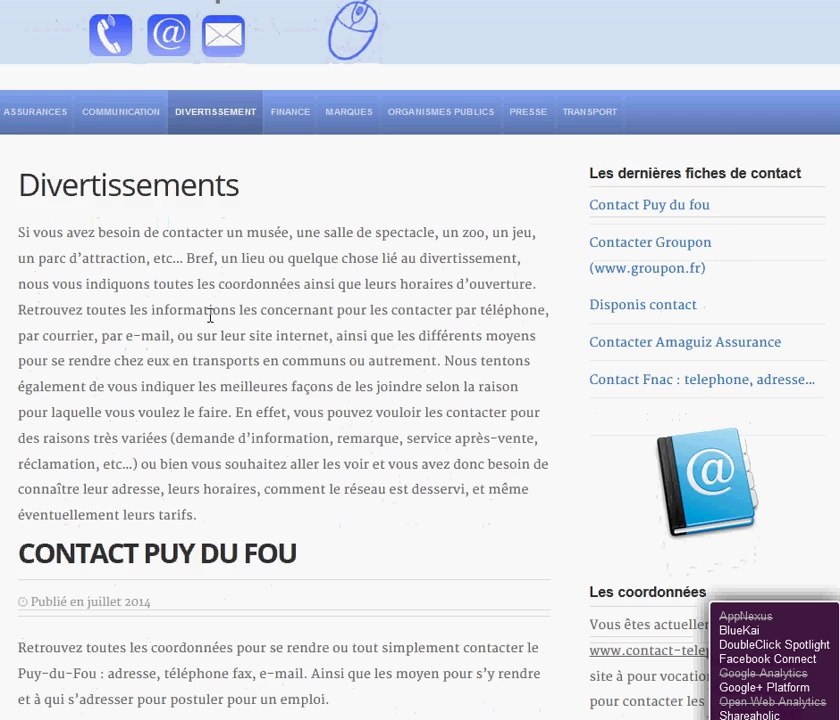Click the www.contact-tele... site link
The height and width of the screenshot is (720, 840).
click(x=649, y=650)
